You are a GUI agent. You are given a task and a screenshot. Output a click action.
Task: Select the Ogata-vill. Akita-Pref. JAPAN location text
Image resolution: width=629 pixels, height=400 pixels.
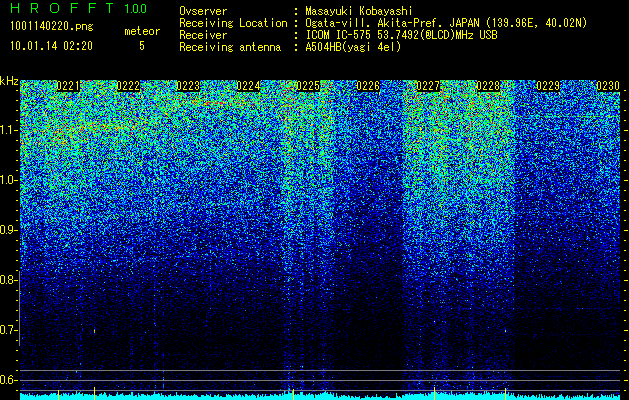coord(446,23)
